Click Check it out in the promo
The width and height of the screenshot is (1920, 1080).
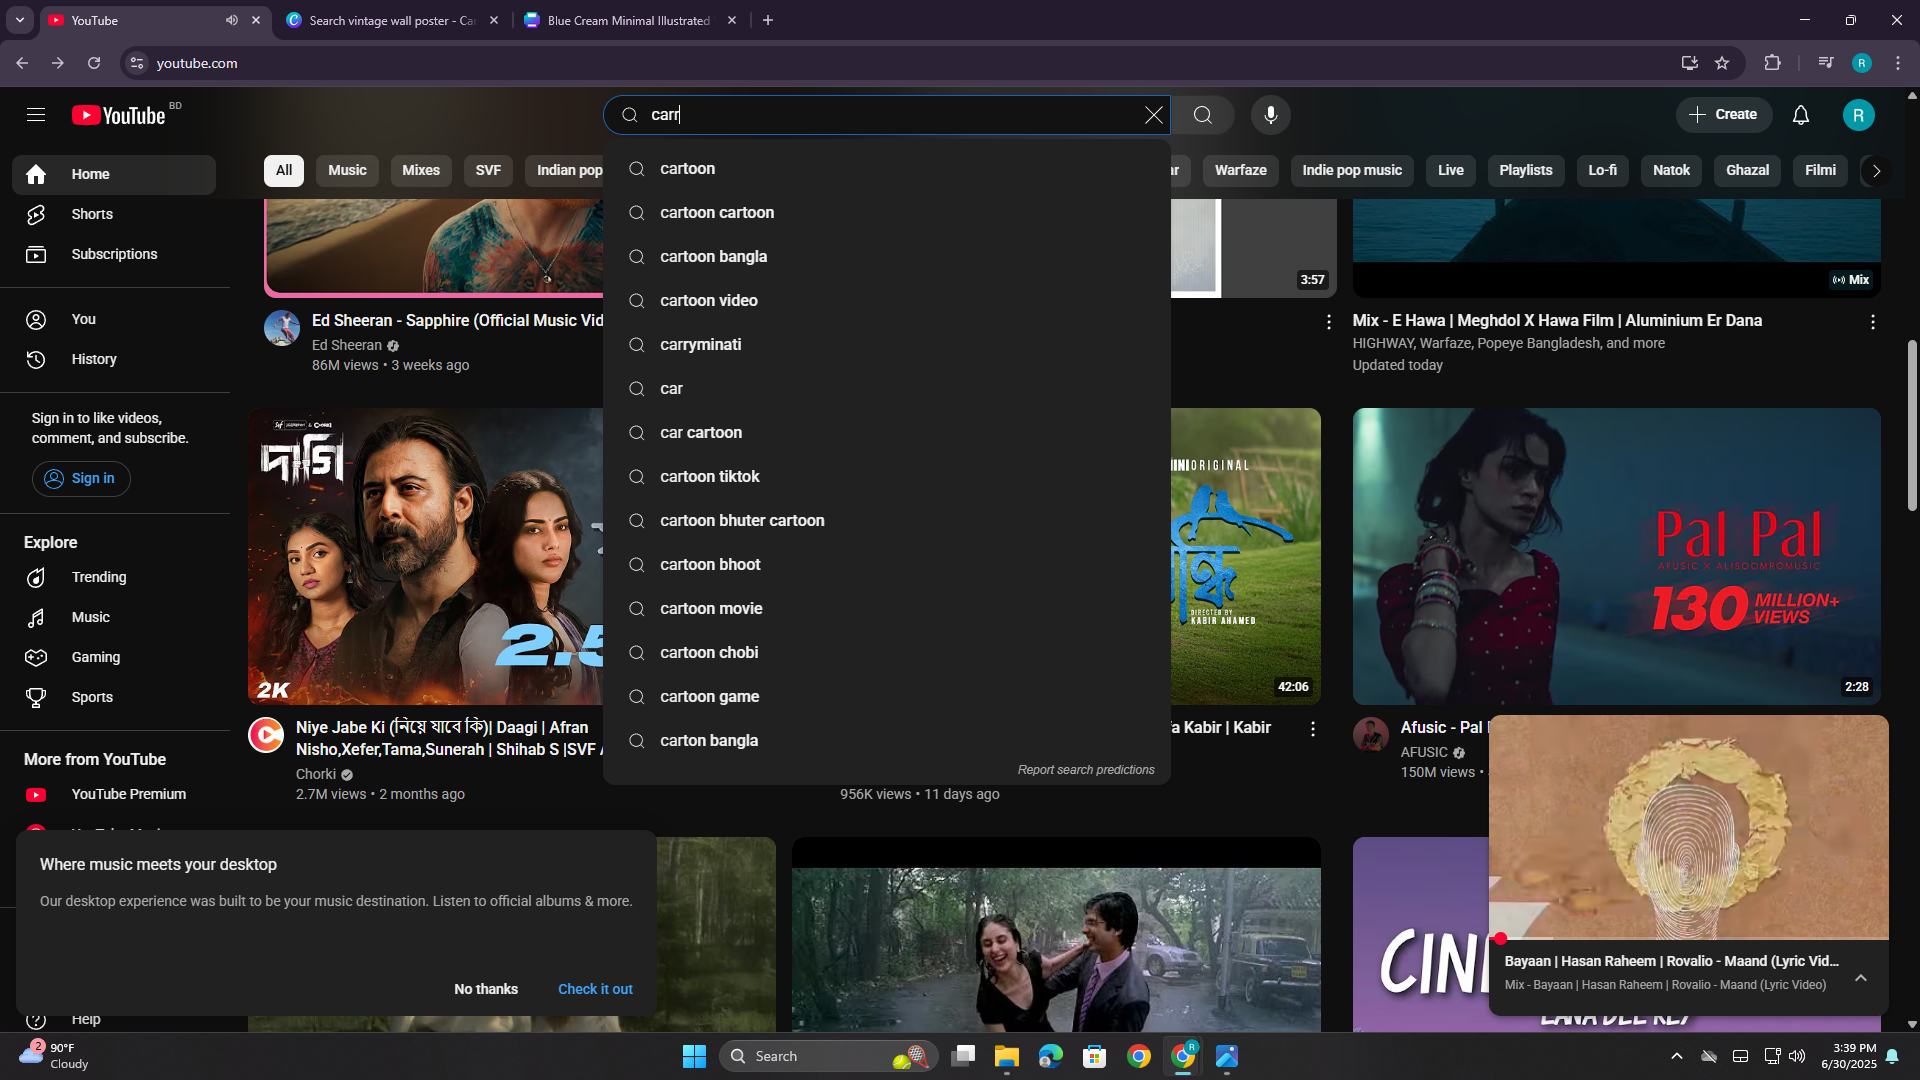(595, 989)
